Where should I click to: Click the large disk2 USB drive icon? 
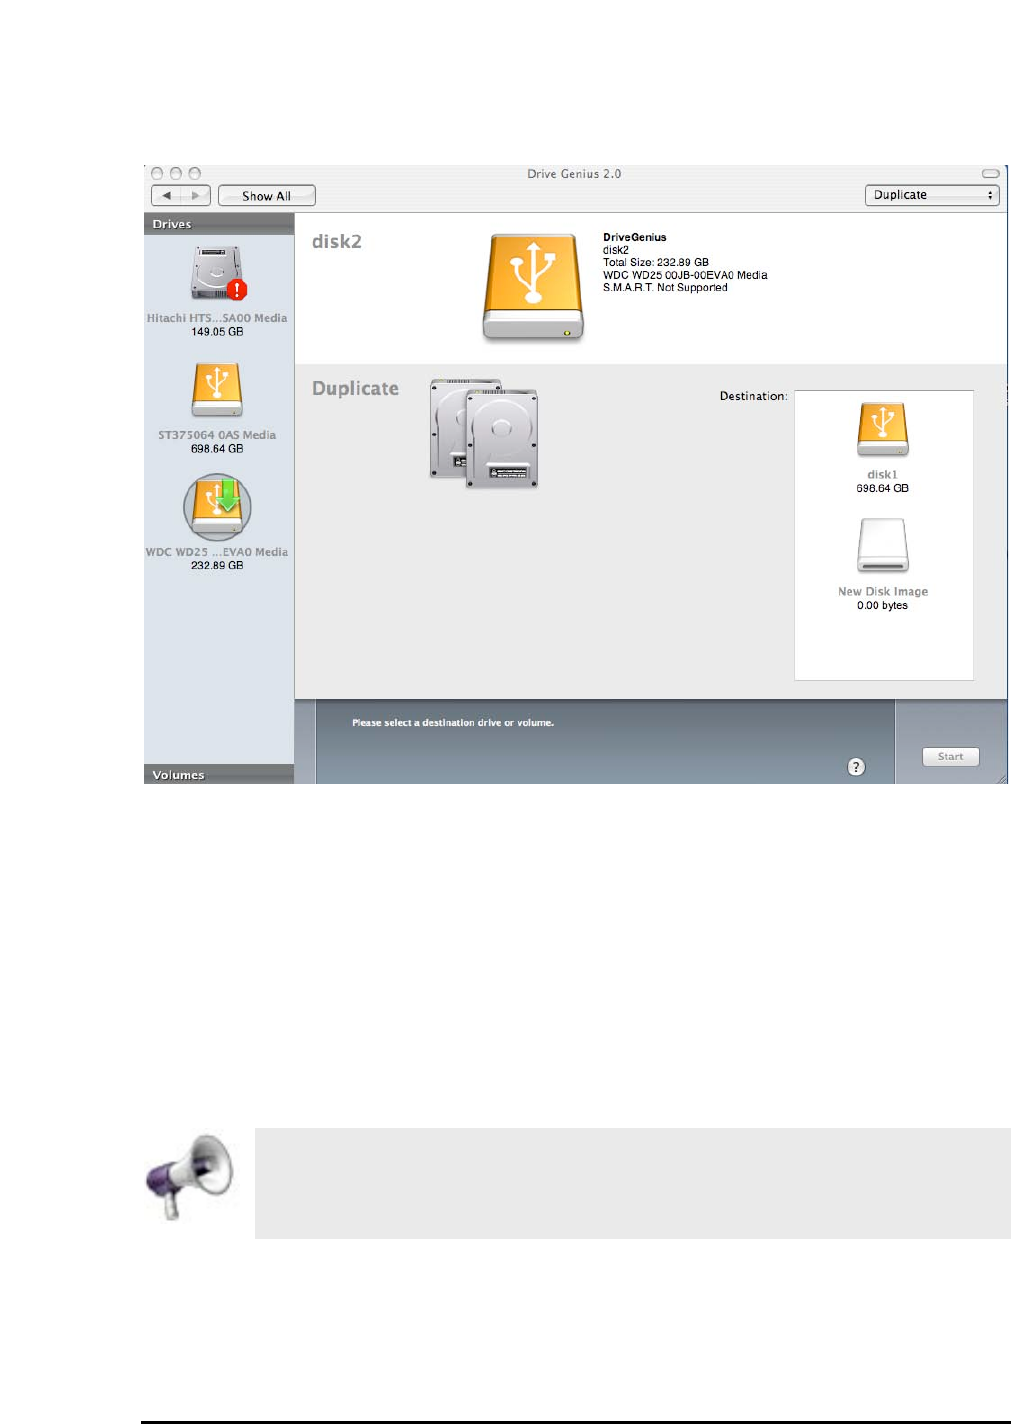tap(533, 288)
